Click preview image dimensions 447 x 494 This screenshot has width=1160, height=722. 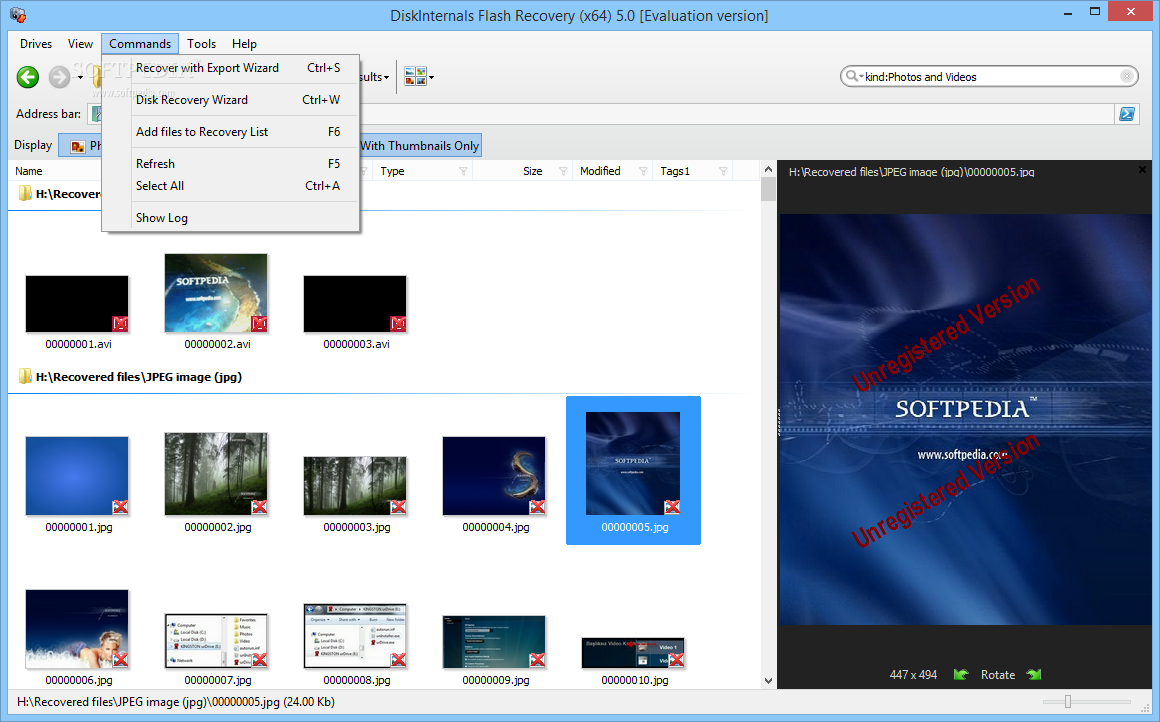[x=913, y=675]
